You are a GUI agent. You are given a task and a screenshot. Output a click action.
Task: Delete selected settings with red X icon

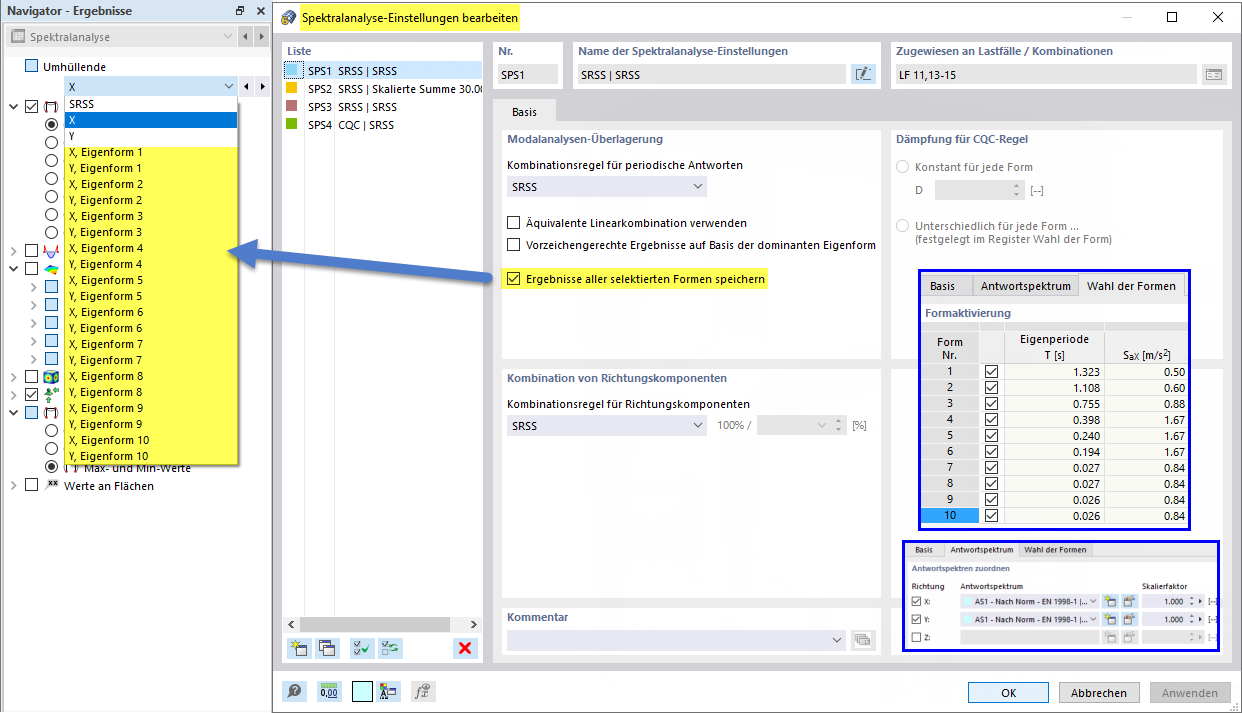[x=465, y=648]
